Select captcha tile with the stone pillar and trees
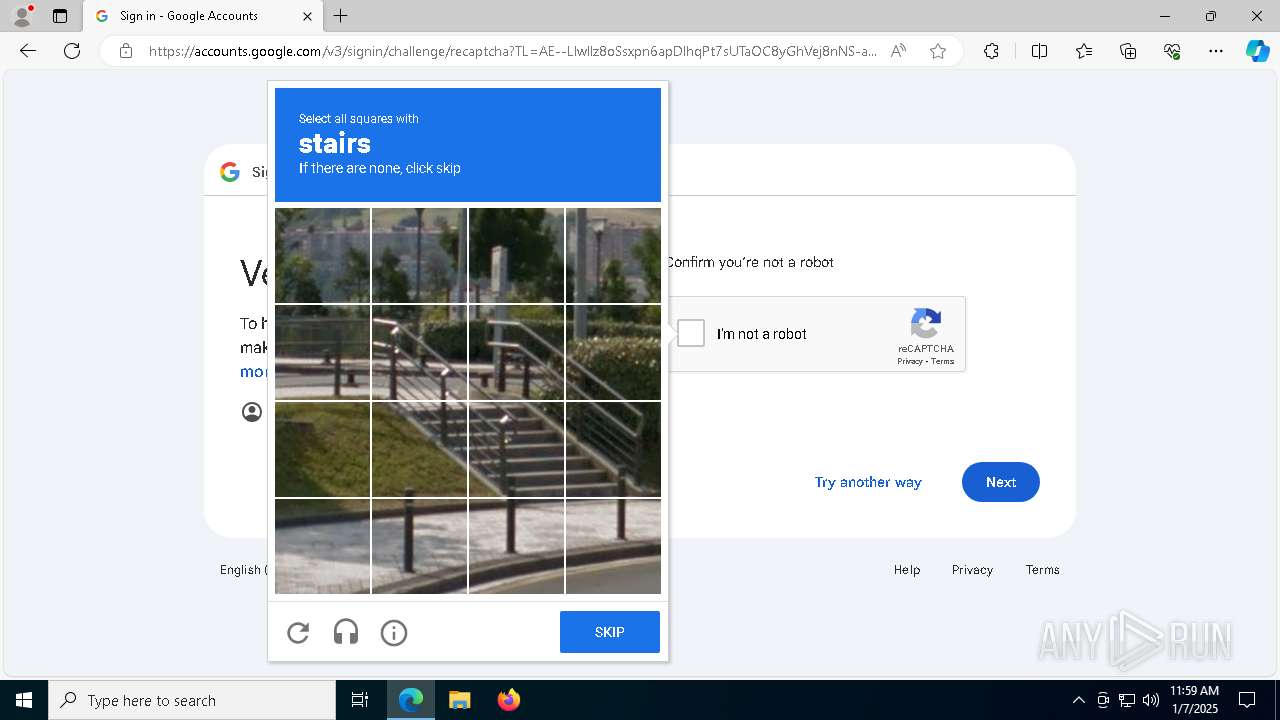The height and width of the screenshot is (720, 1280). coord(516,256)
